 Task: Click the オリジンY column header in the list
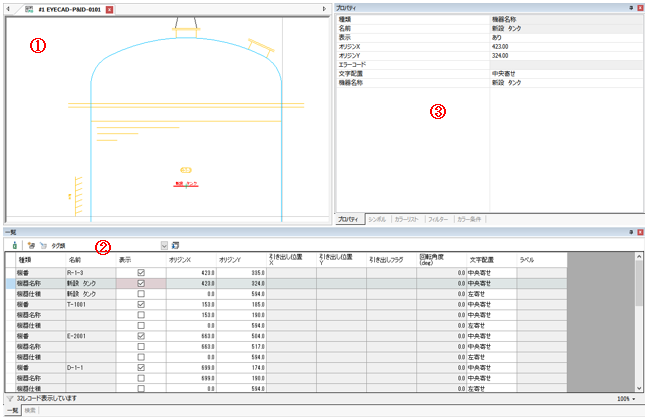241,260
